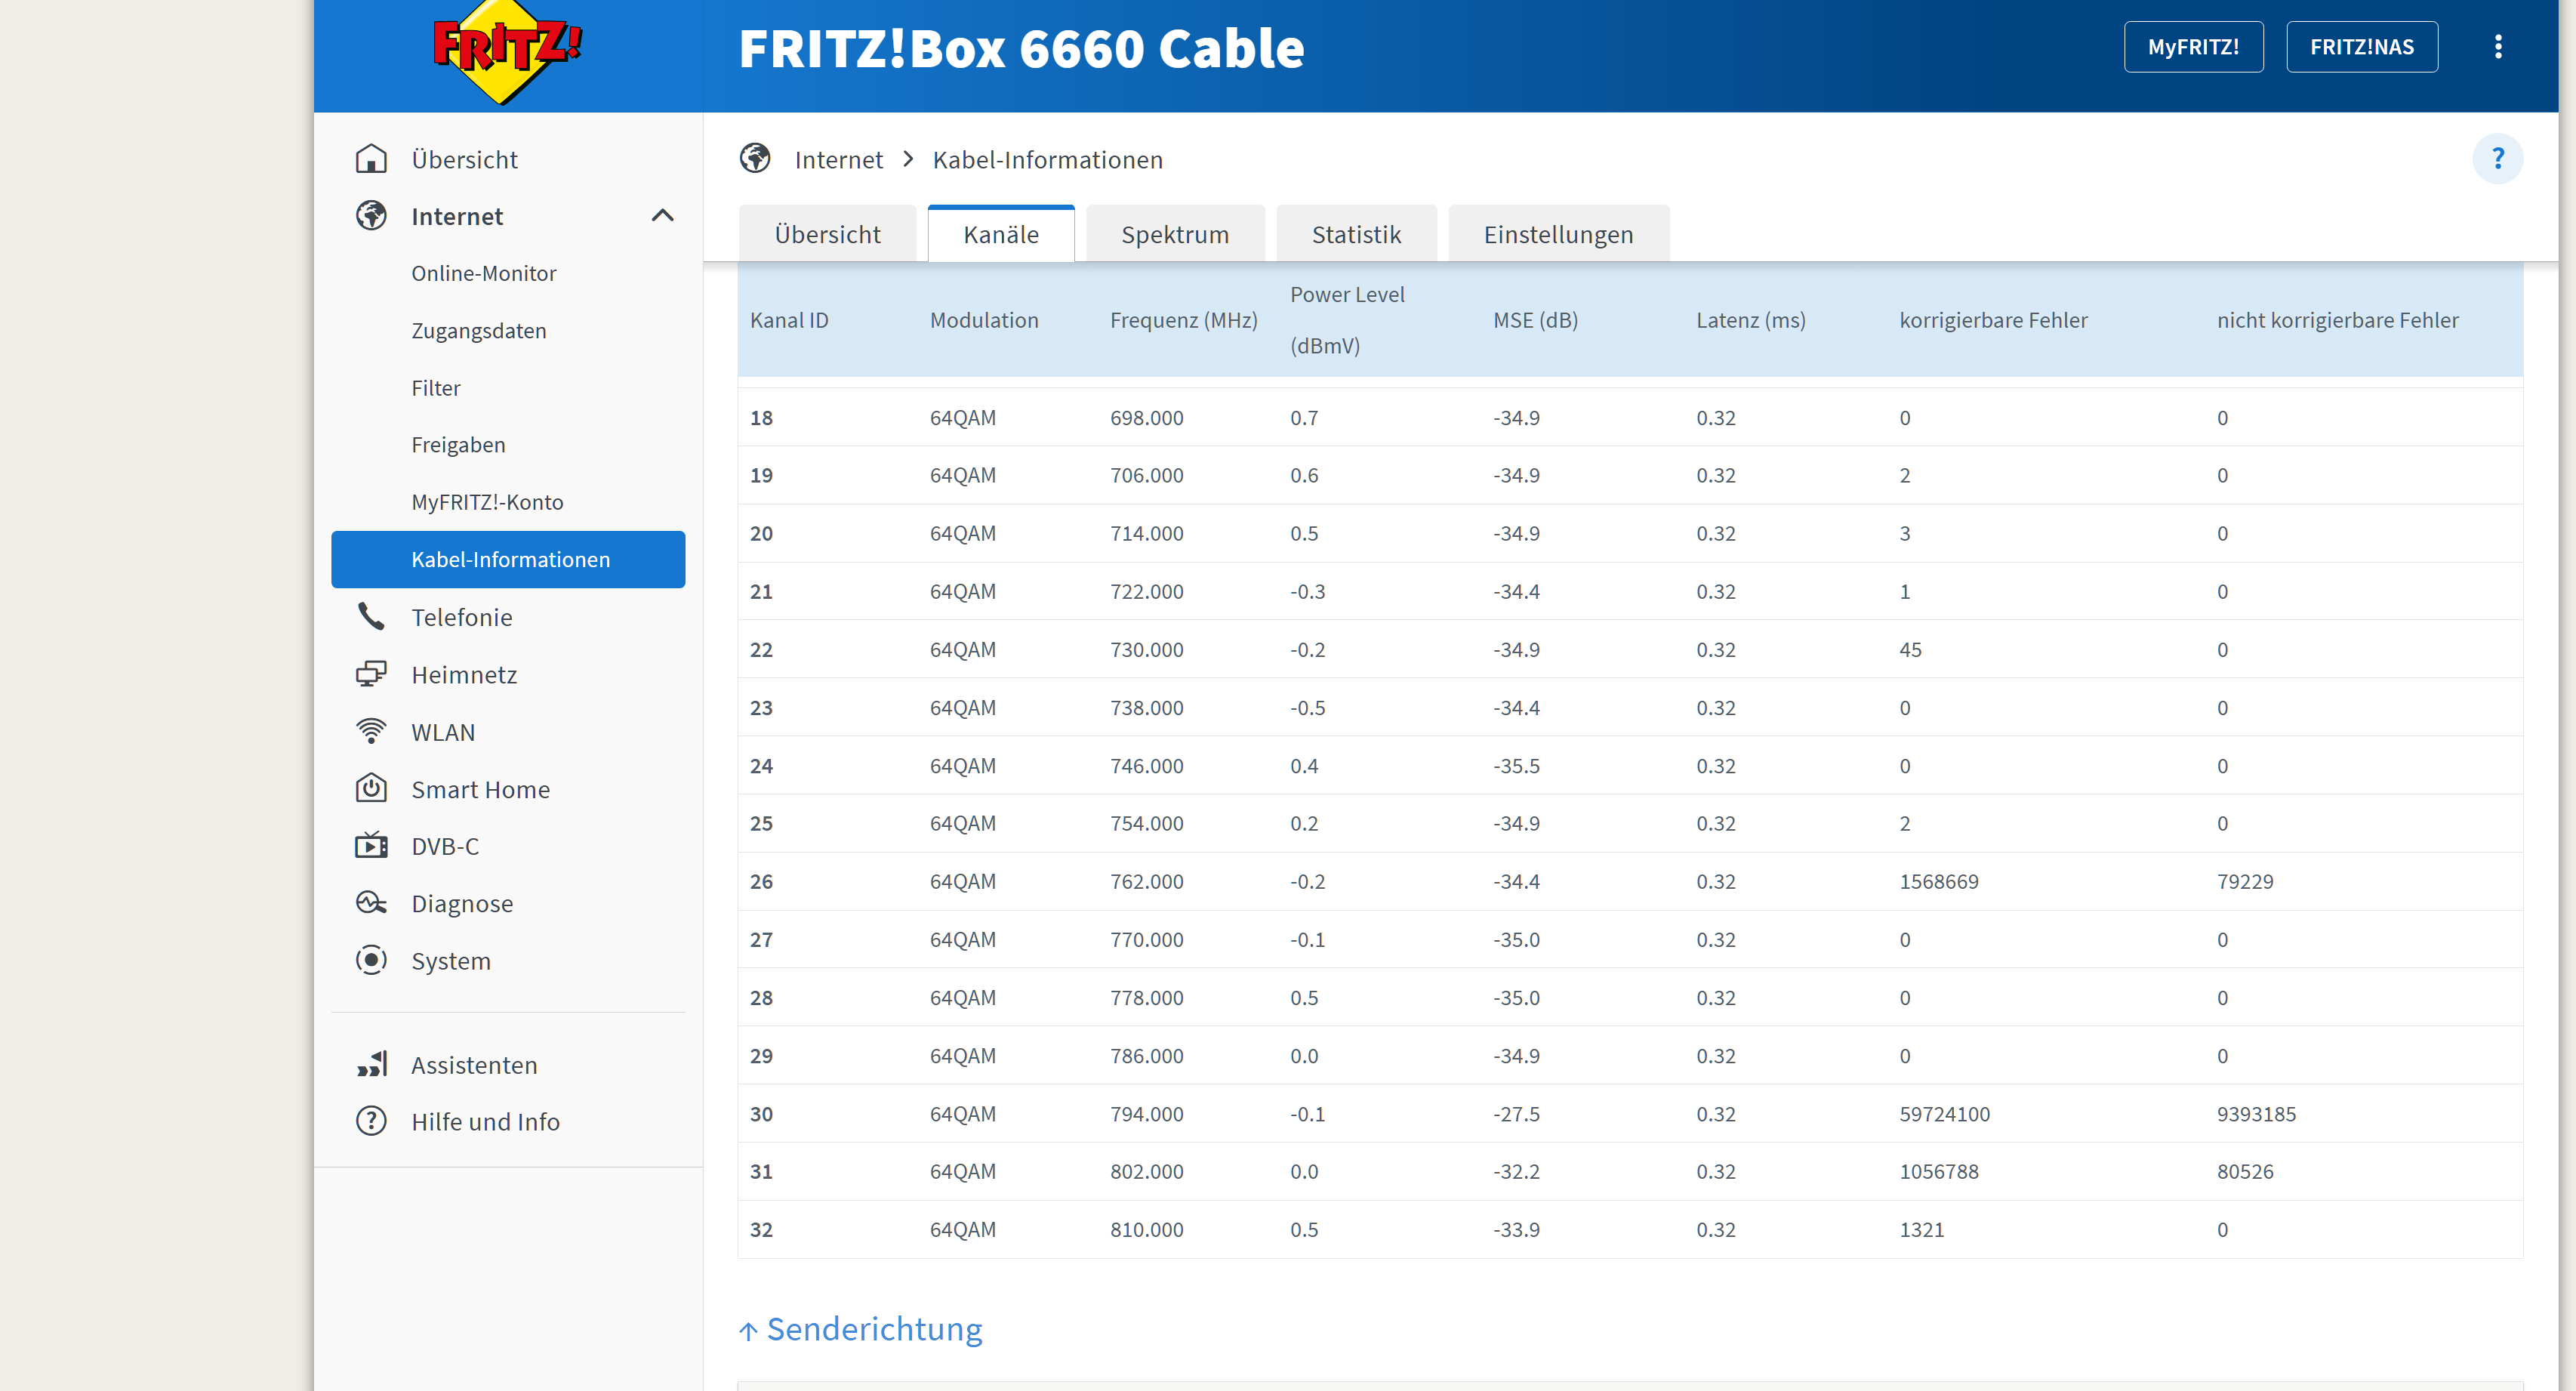Click the DVB-C television icon
Screen dimensions: 2576x1391
[x=371, y=846]
